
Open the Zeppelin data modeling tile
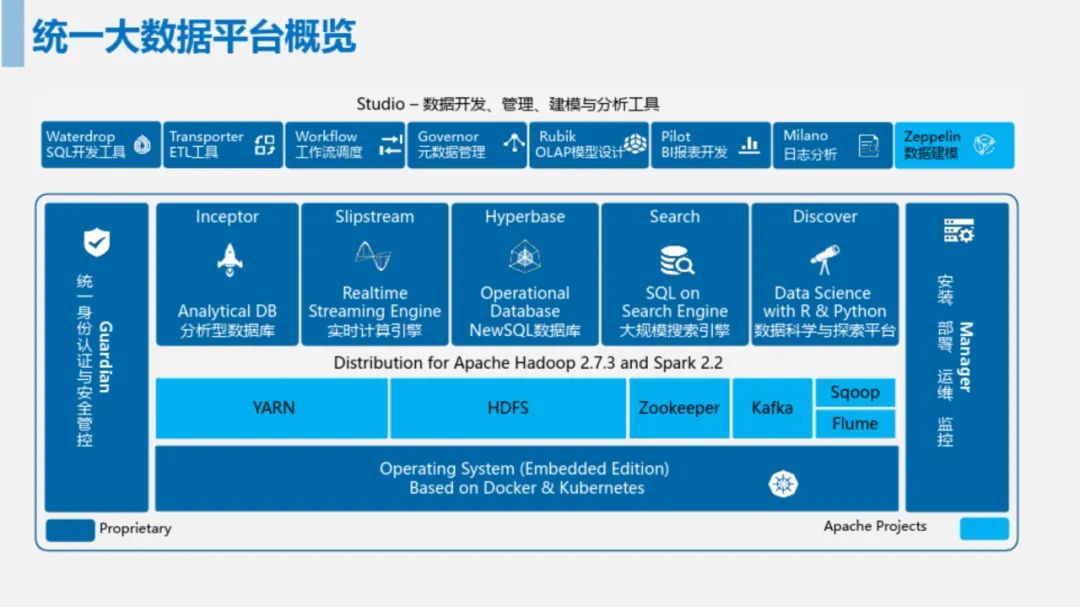tap(953, 145)
